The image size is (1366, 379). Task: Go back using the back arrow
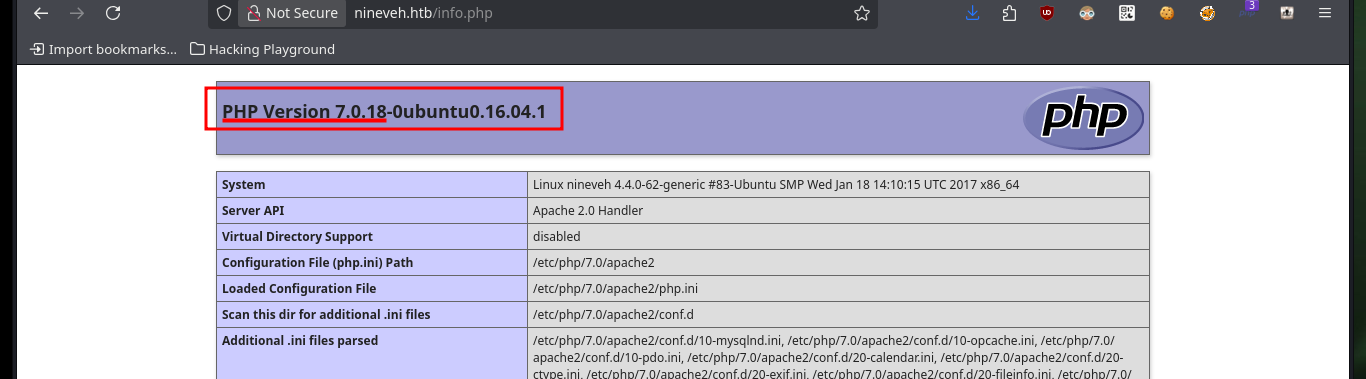pos(40,14)
